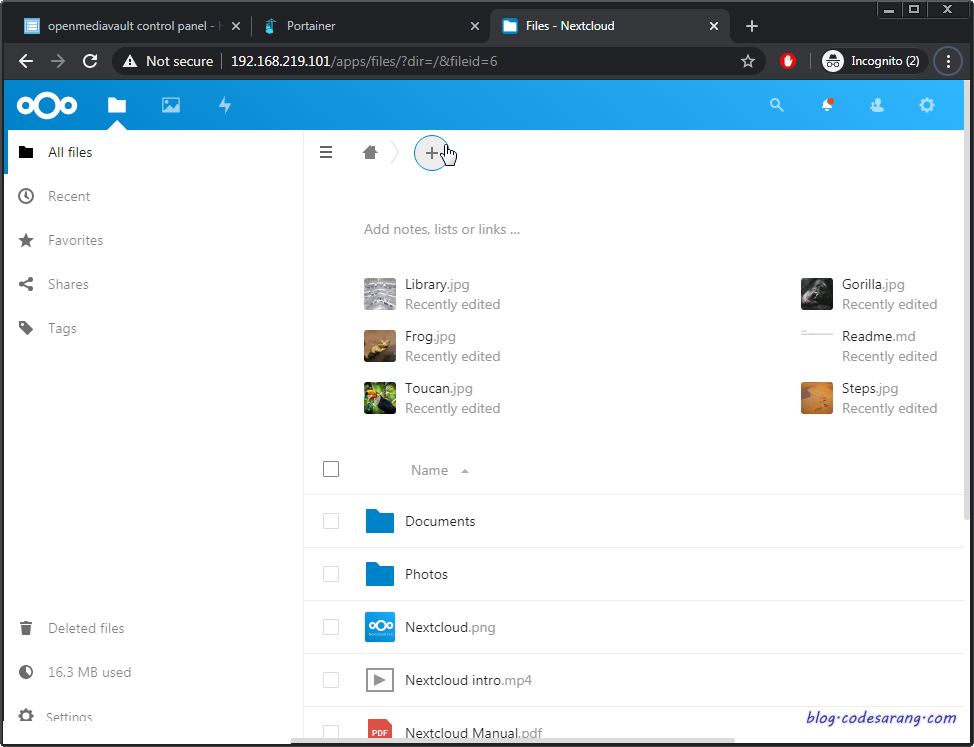Open the Photos folder name
974x747 pixels.
click(426, 574)
